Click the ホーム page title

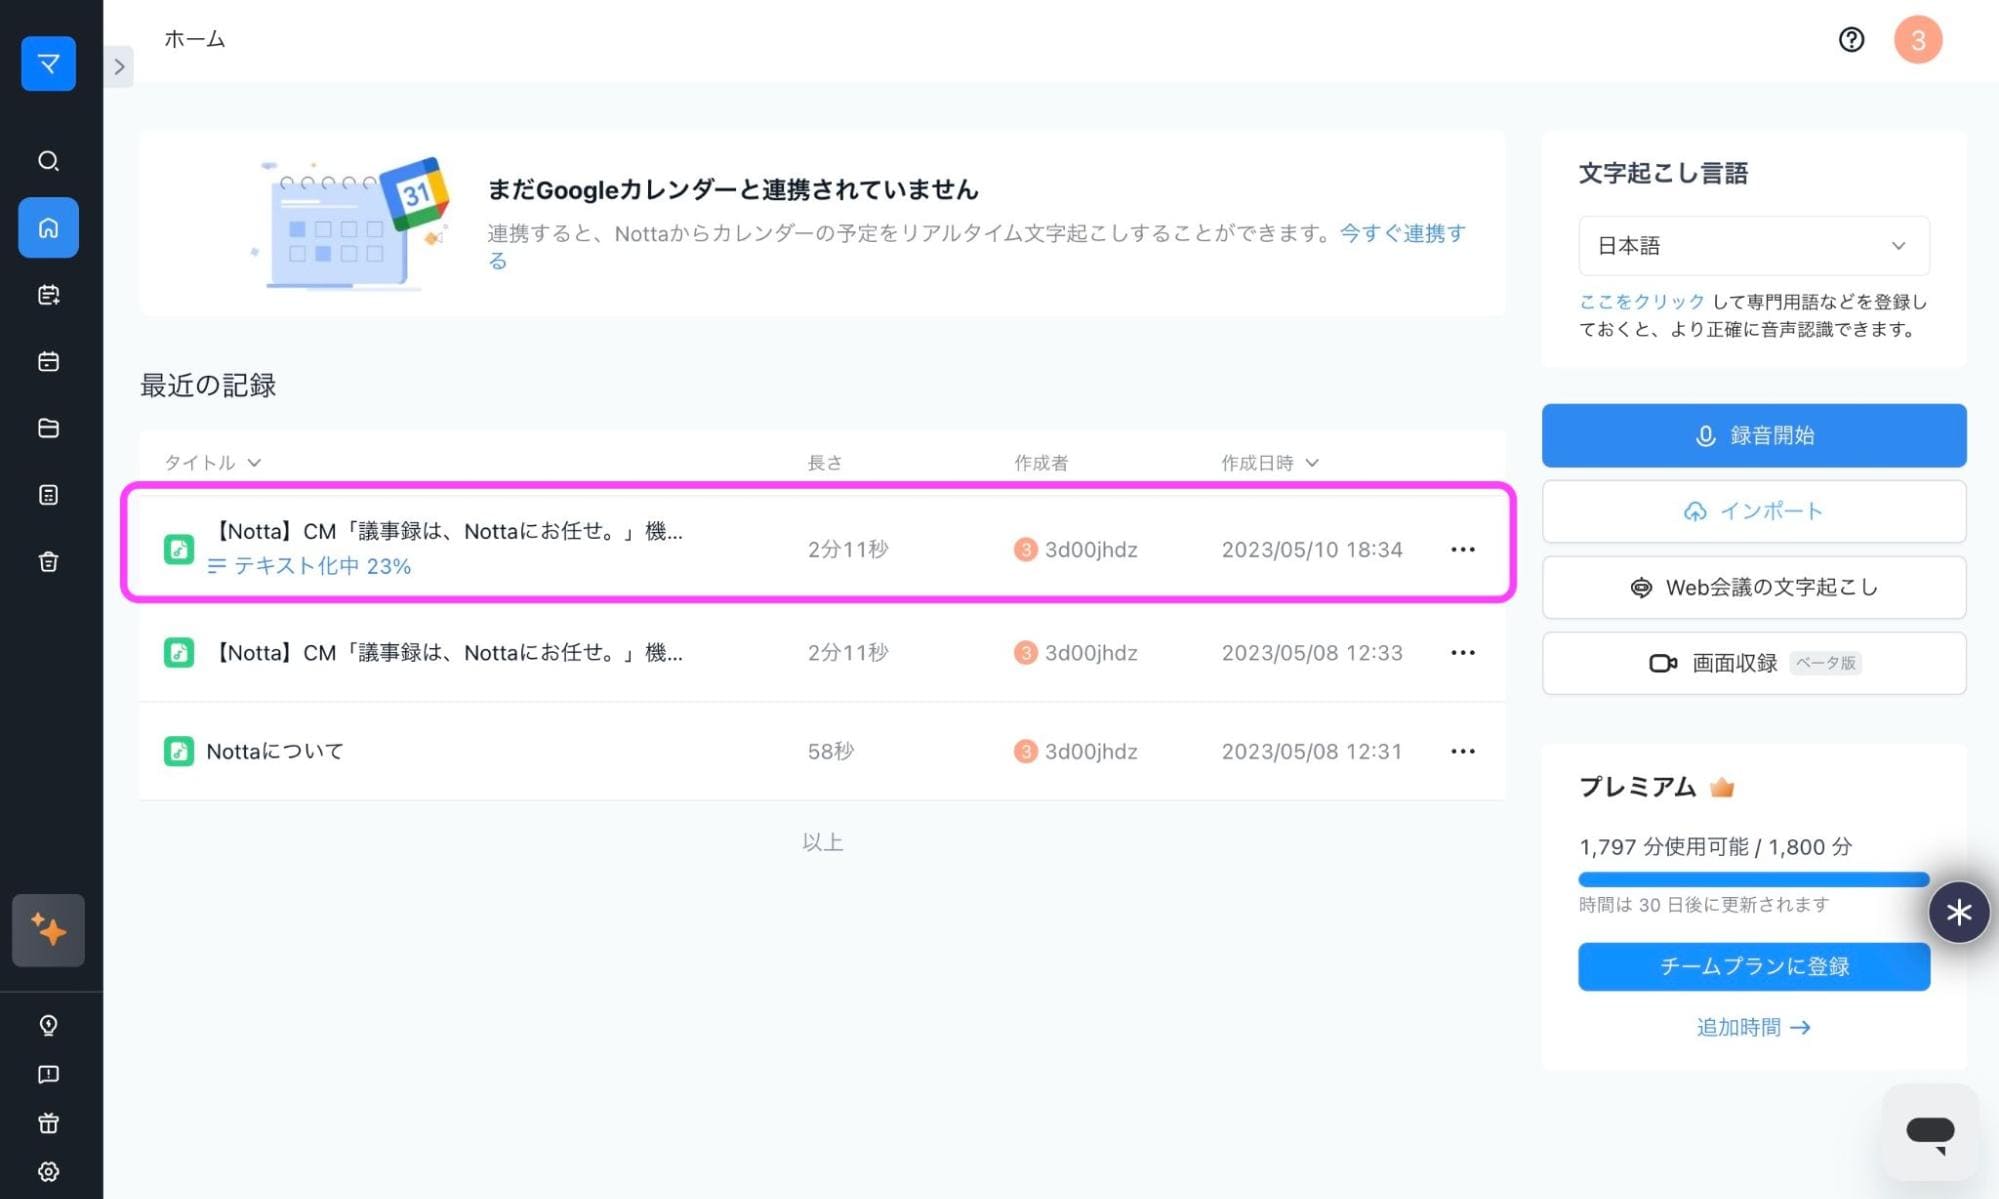pos(195,39)
